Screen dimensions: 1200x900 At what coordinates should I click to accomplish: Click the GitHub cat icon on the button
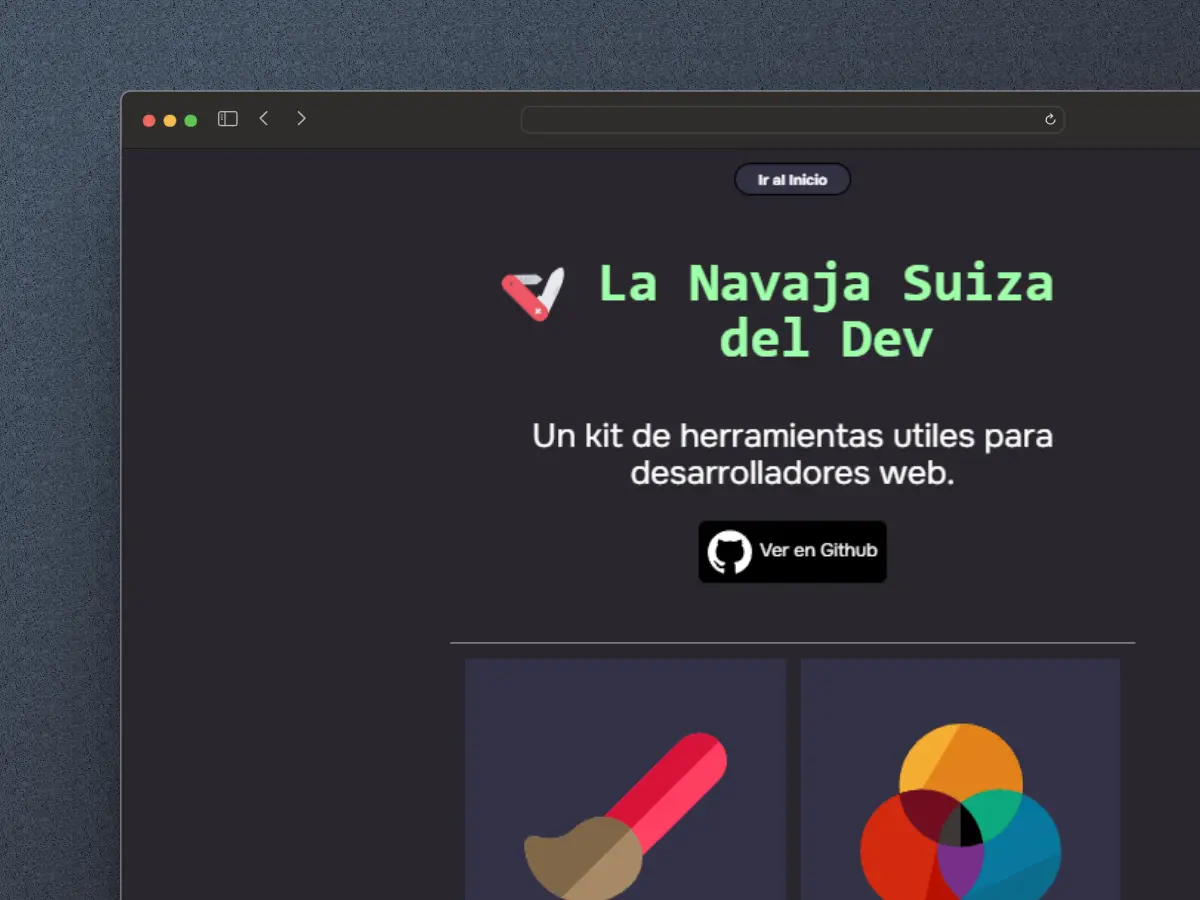[731, 551]
